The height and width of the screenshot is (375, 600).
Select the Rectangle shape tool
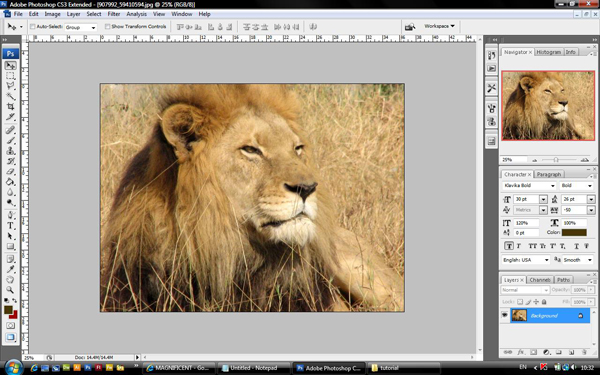tap(10, 246)
